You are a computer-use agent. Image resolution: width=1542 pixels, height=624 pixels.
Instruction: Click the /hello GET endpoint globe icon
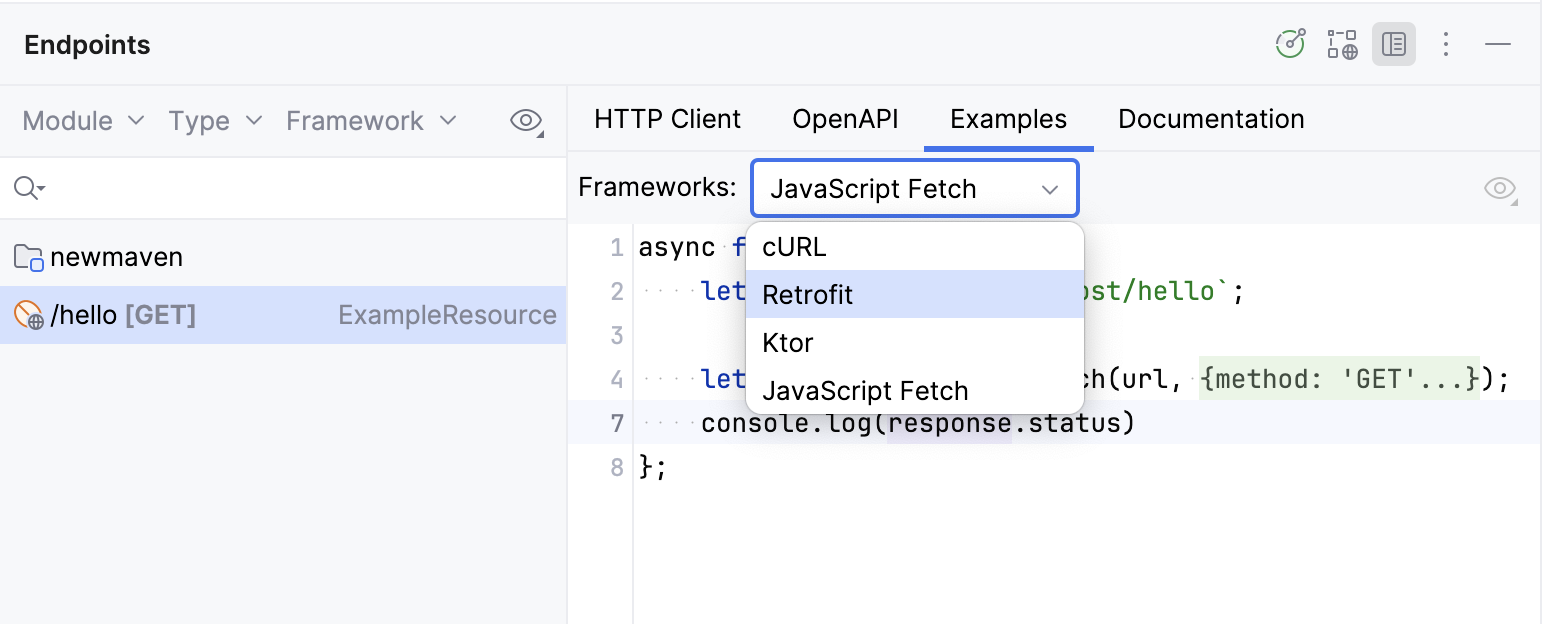[30, 315]
